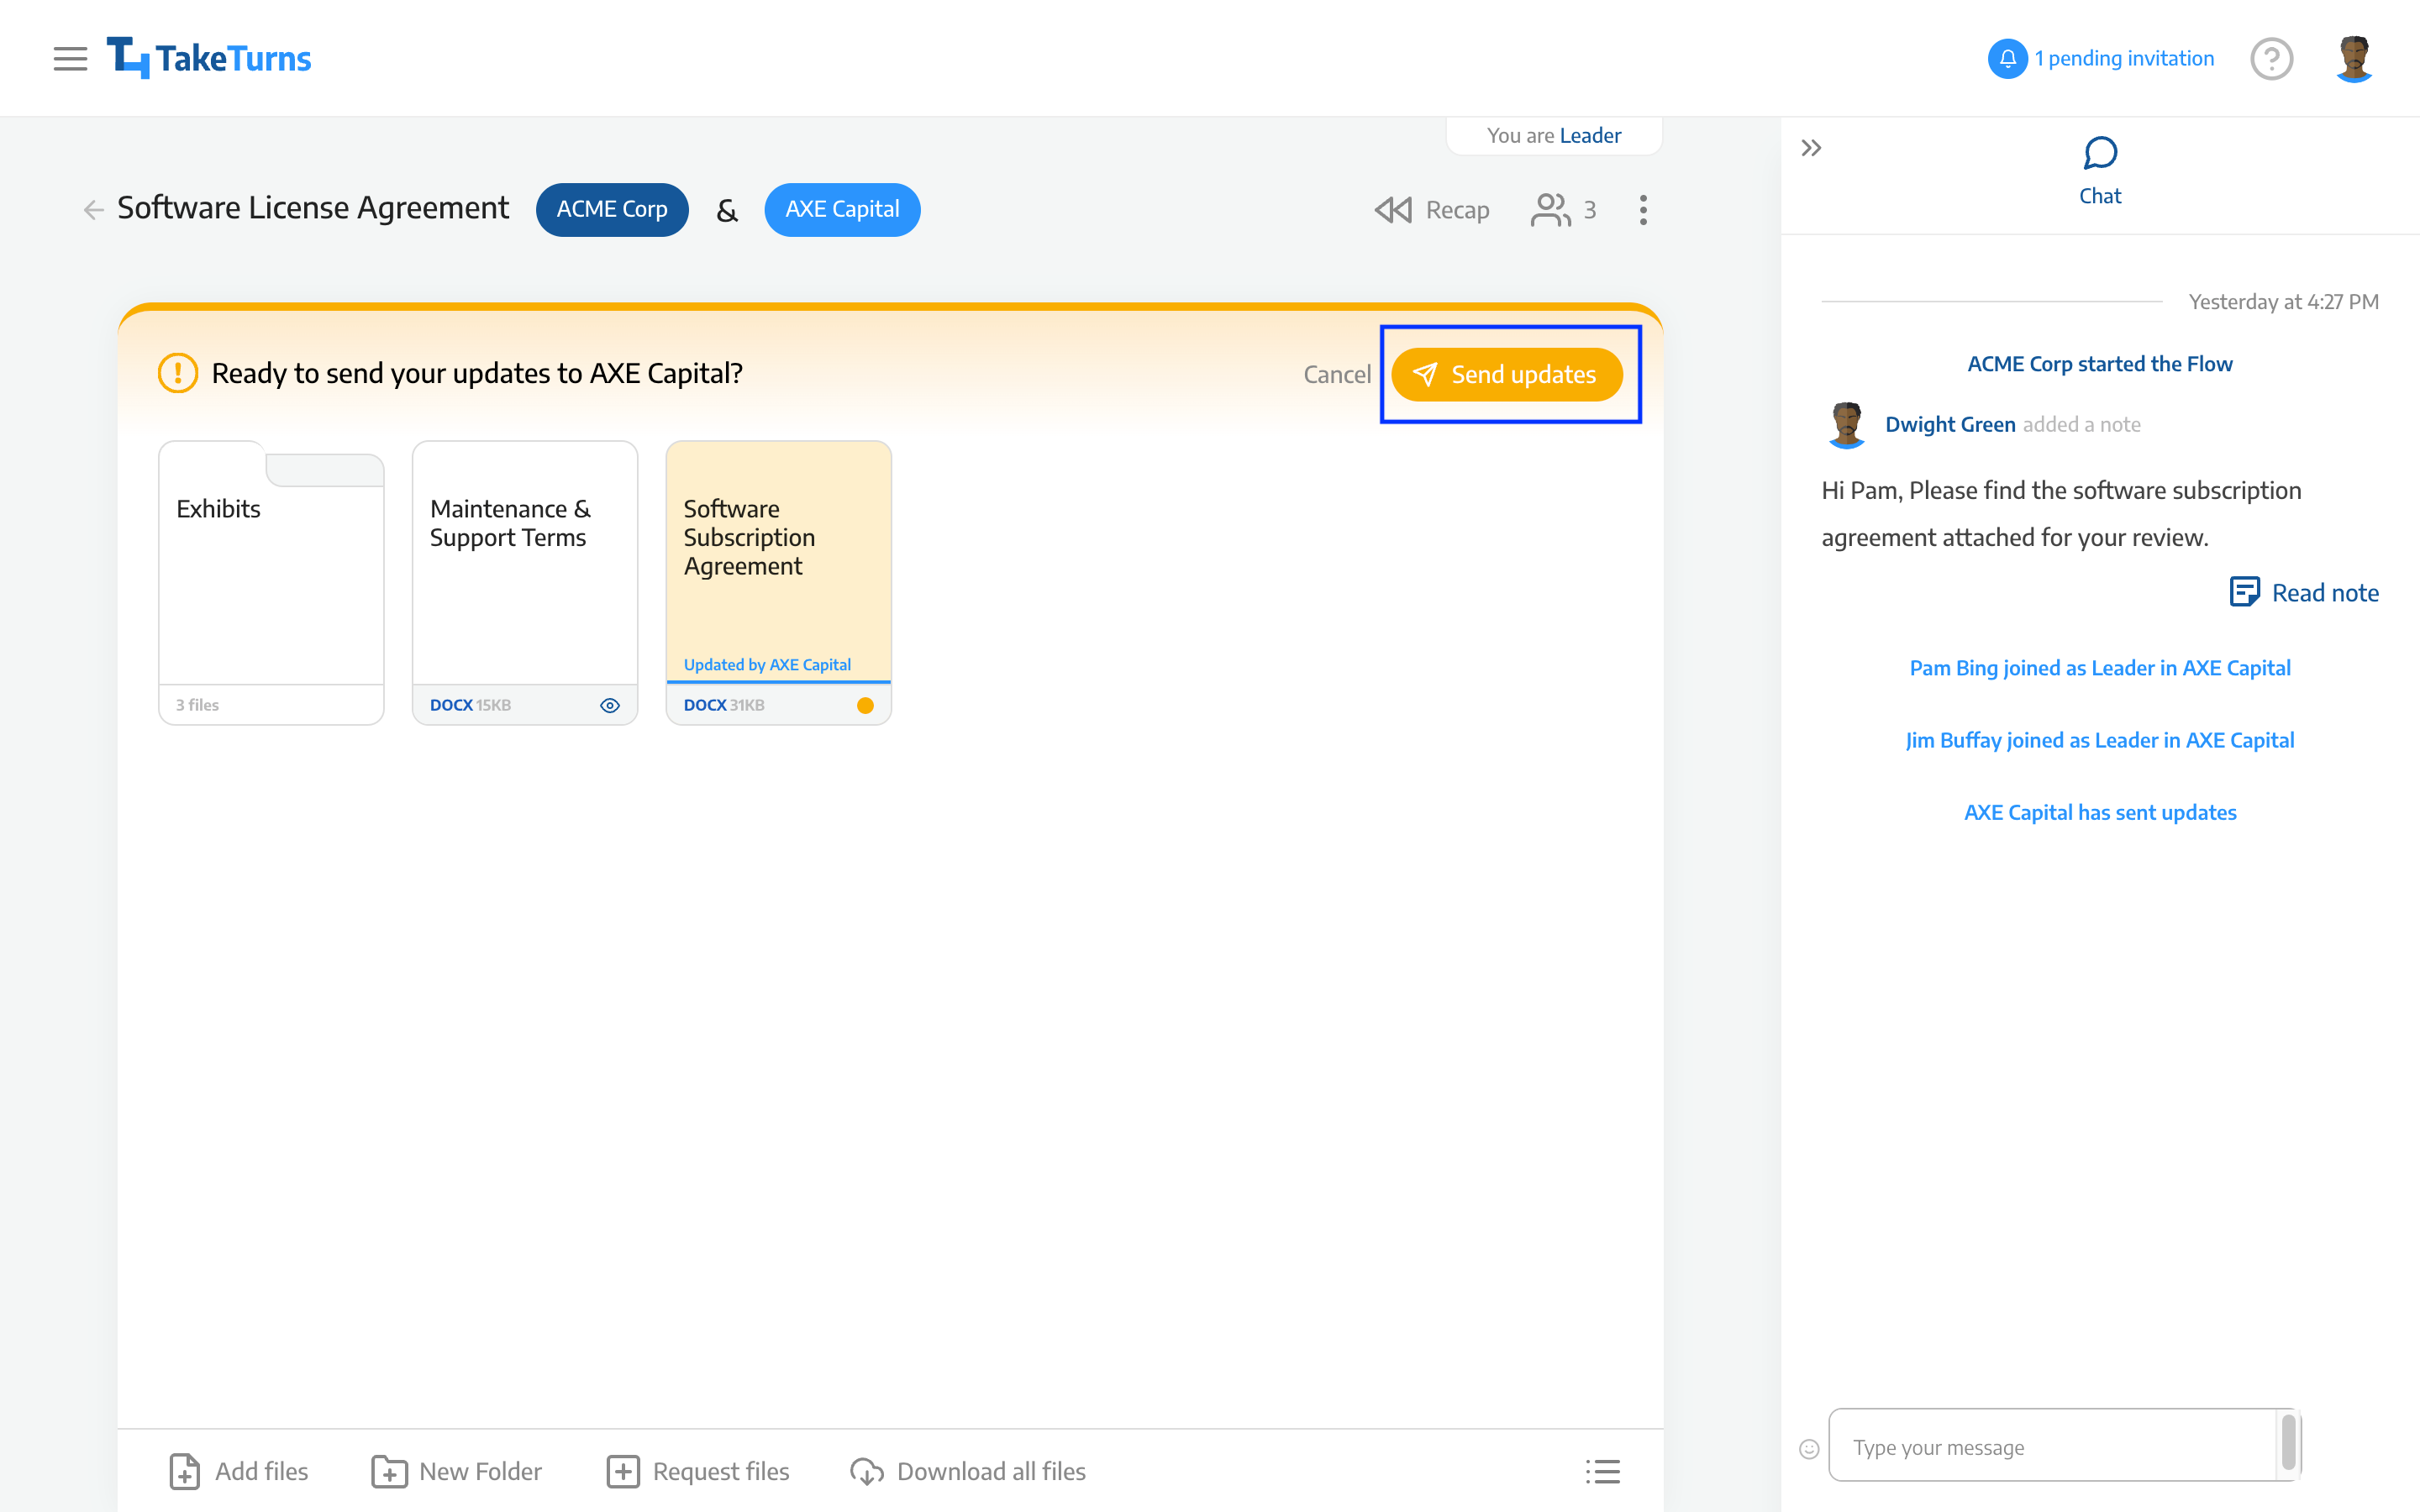Click the Software License Agreement title
This screenshot has width=2420, height=1512.
[313, 208]
